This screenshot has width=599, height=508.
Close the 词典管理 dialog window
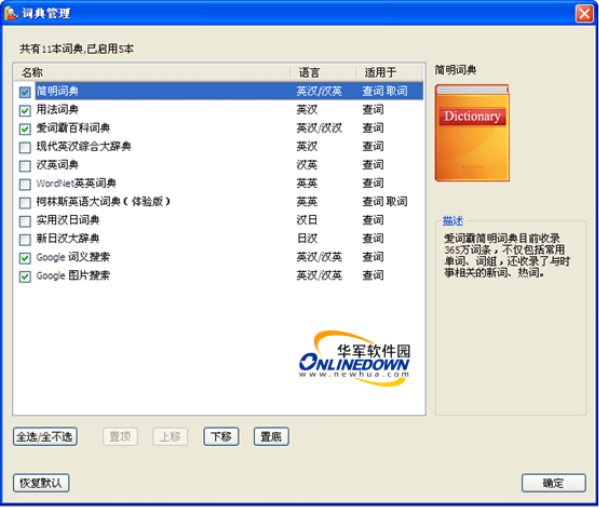point(584,14)
